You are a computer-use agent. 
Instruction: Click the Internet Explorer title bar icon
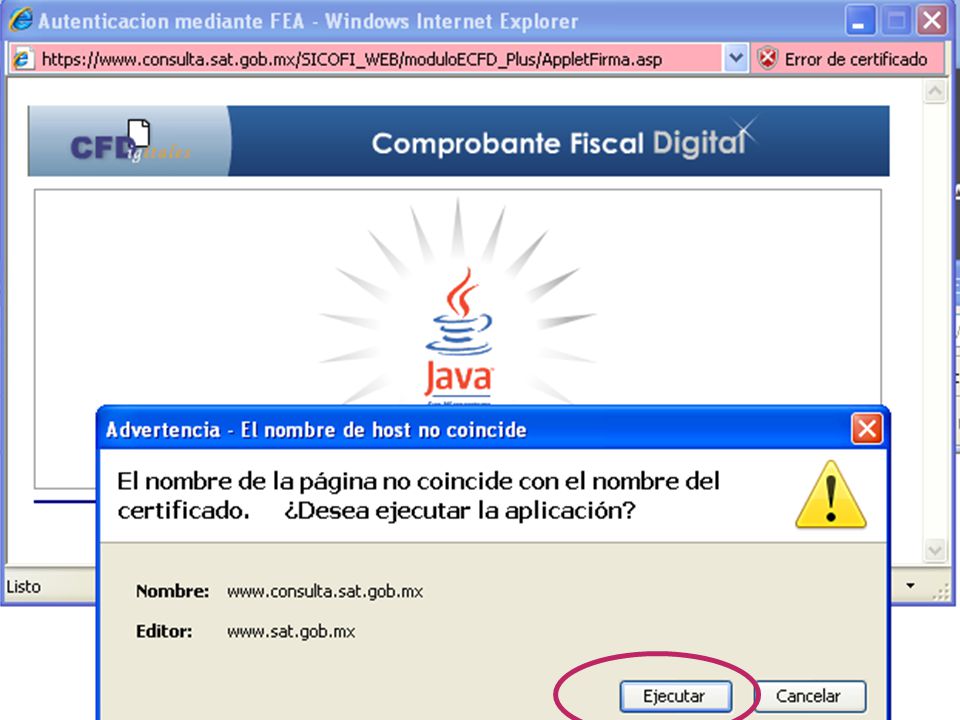pyautogui.click(x=21, y=20)
